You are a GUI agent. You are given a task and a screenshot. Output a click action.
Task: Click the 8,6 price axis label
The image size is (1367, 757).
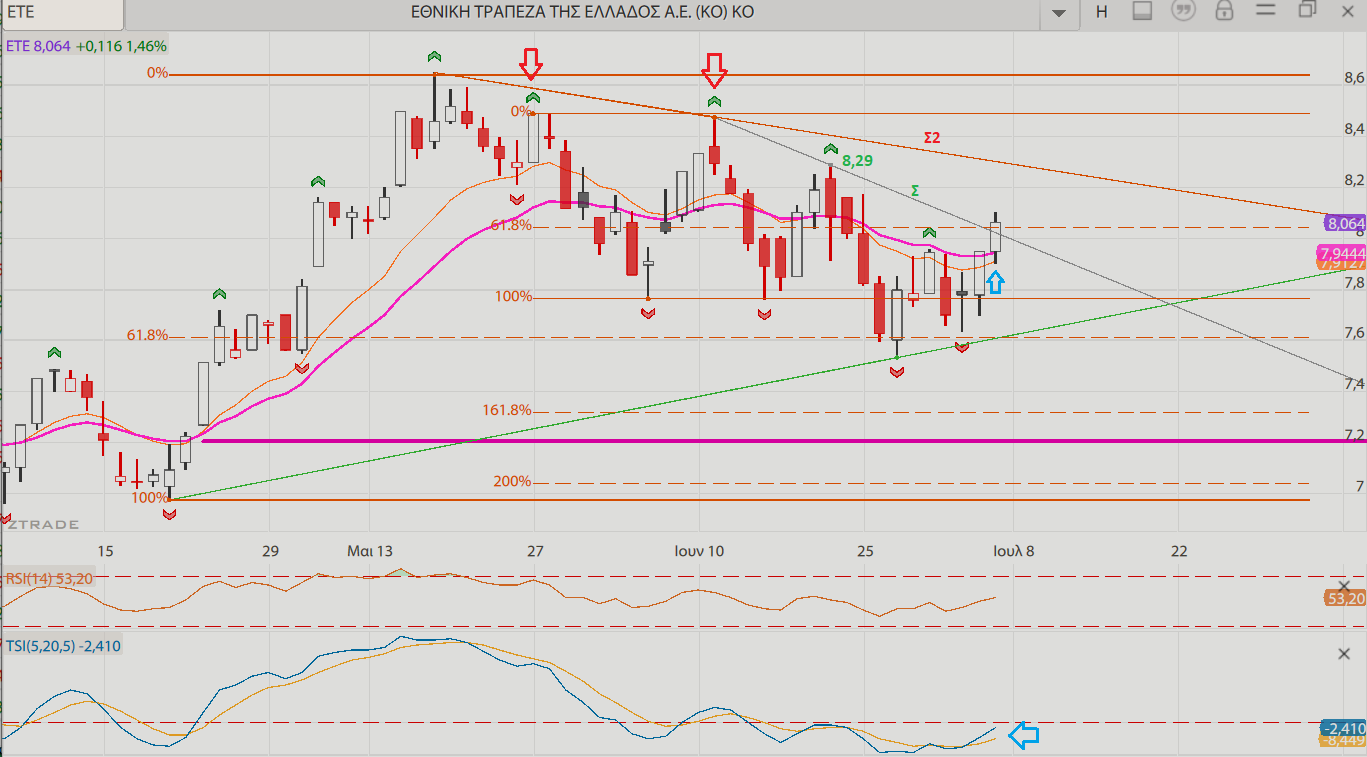[x=1353, y=77]
